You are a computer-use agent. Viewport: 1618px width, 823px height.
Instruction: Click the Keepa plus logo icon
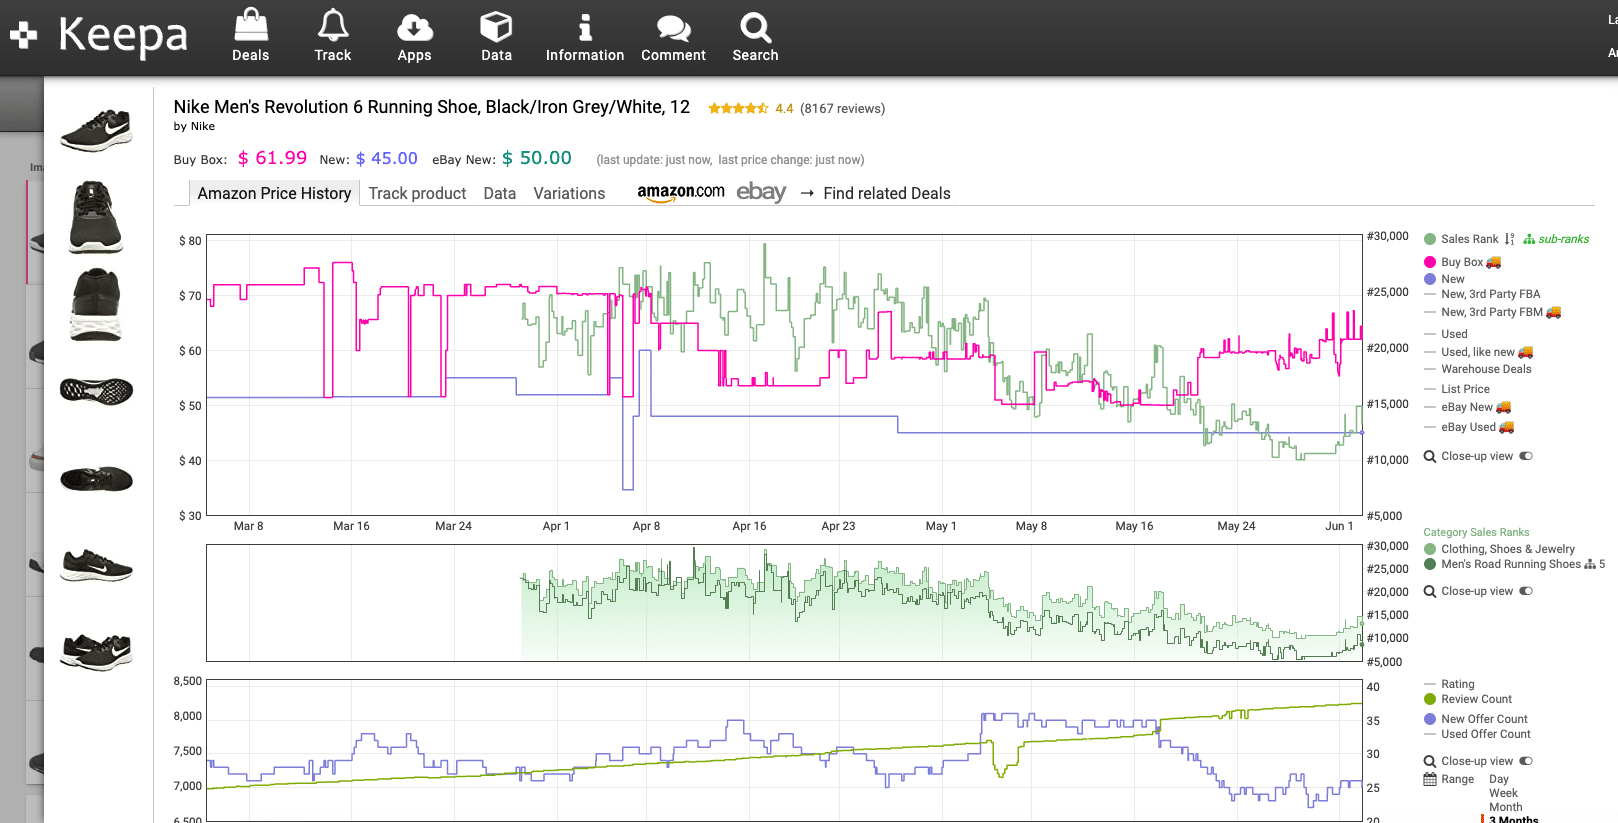point(24,35)
